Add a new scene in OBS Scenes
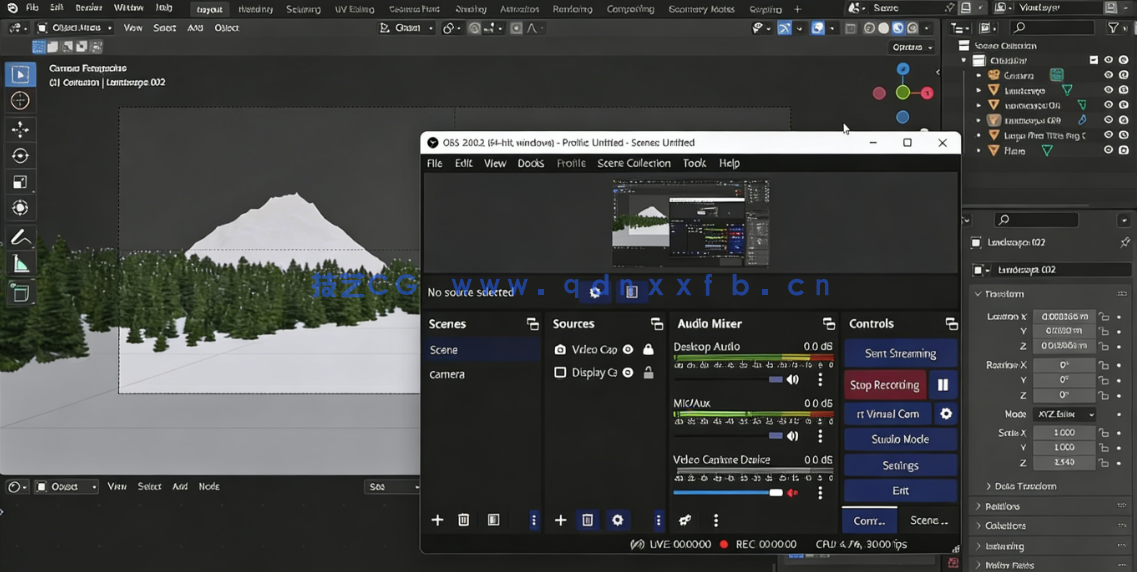This screenshot has width=1137, height=572. 437,520
